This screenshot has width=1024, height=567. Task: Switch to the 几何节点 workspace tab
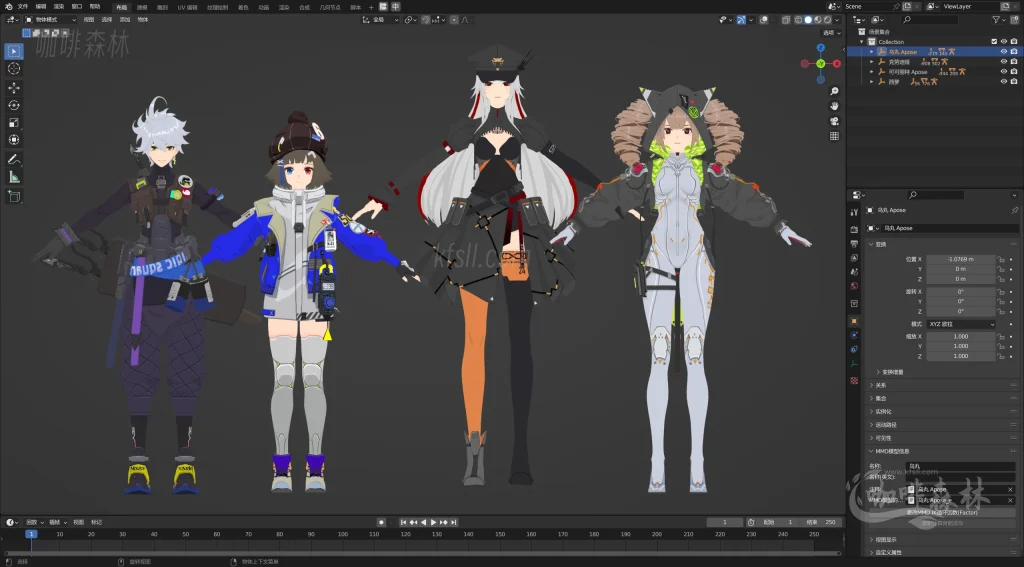point(330,7)
